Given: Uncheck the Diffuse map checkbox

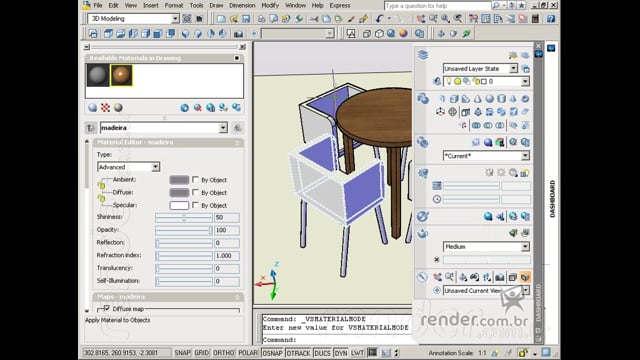Looking at the screenshot, I should 107,308.
